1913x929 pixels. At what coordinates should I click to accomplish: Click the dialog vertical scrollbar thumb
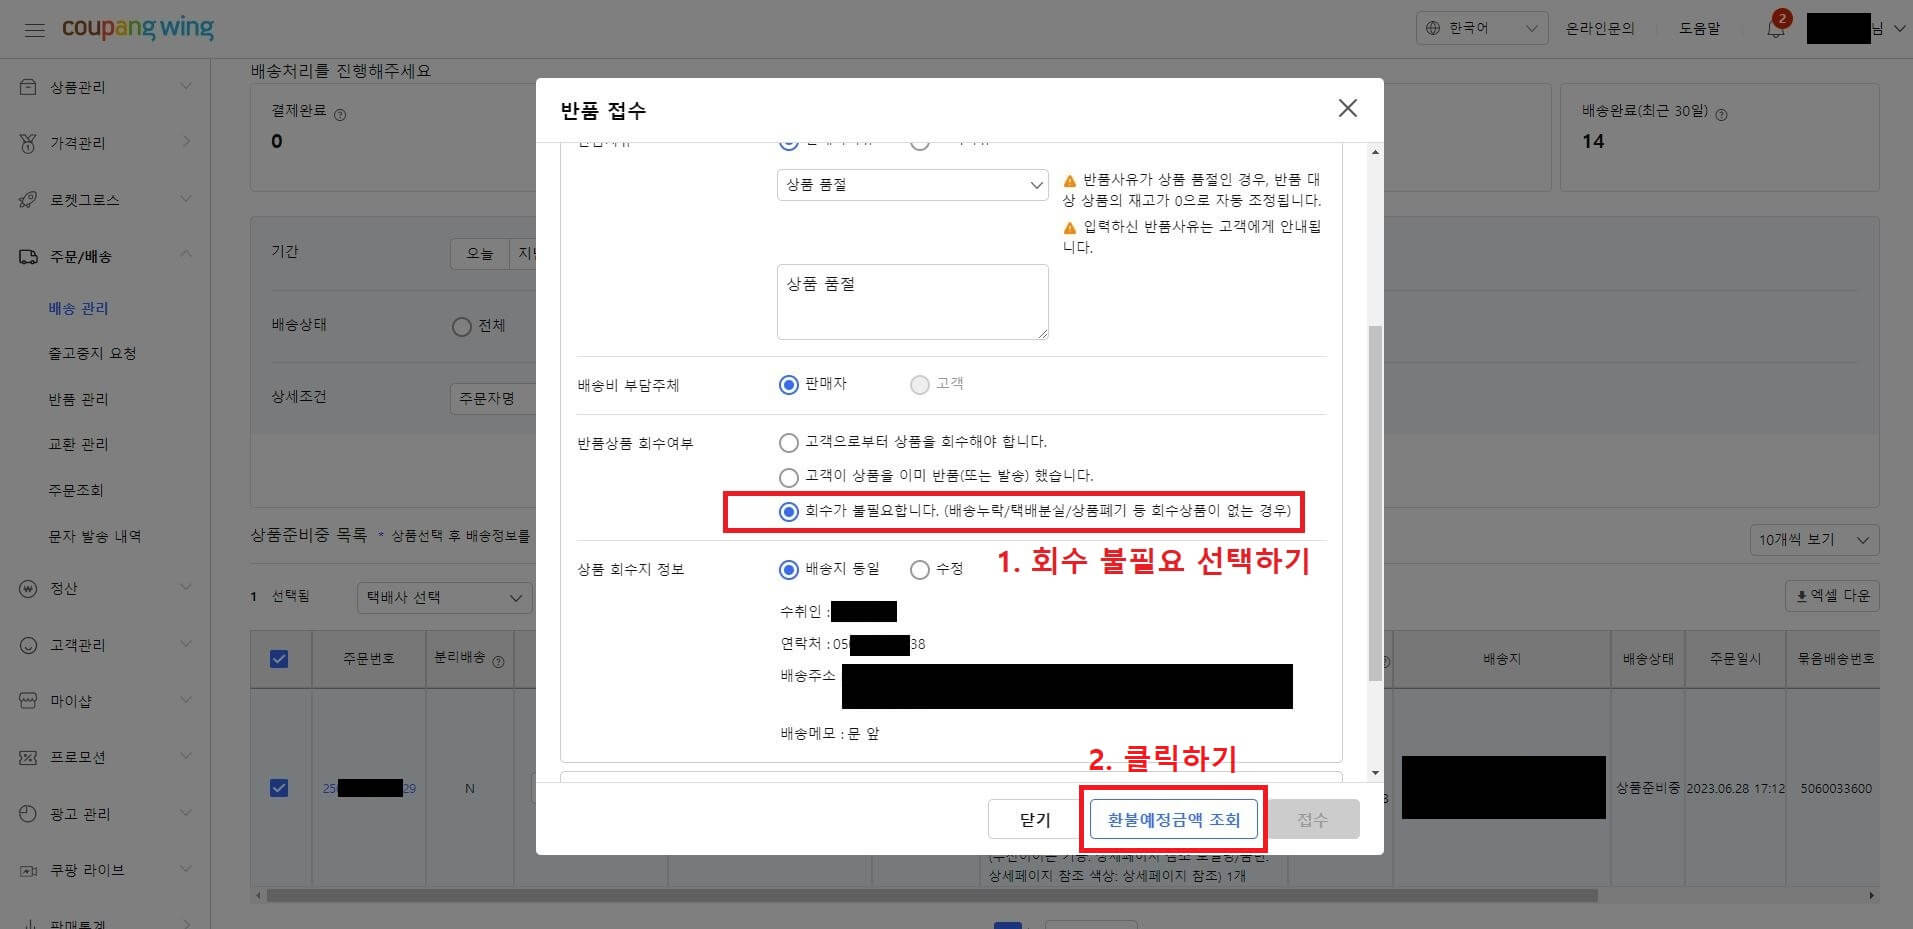pyautogui.click(x=1375, y=503)
